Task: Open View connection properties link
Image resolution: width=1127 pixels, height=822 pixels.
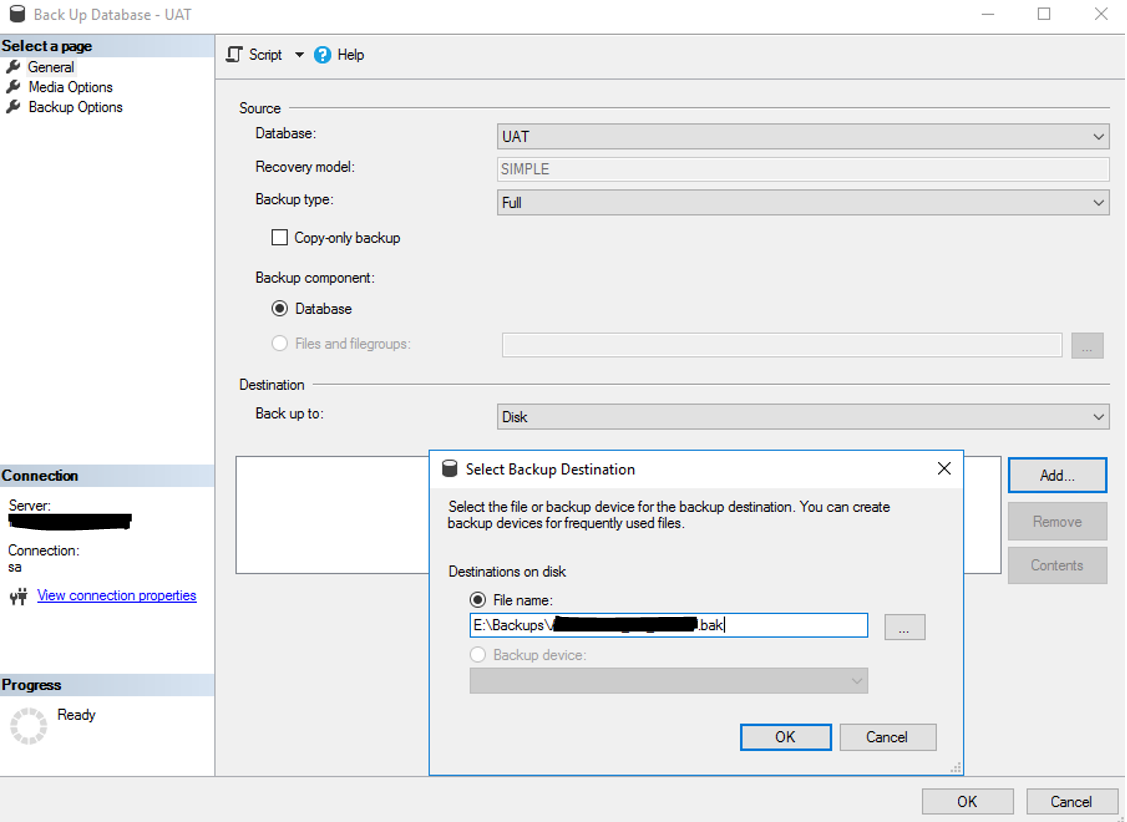Action: [x=116, y=596]
